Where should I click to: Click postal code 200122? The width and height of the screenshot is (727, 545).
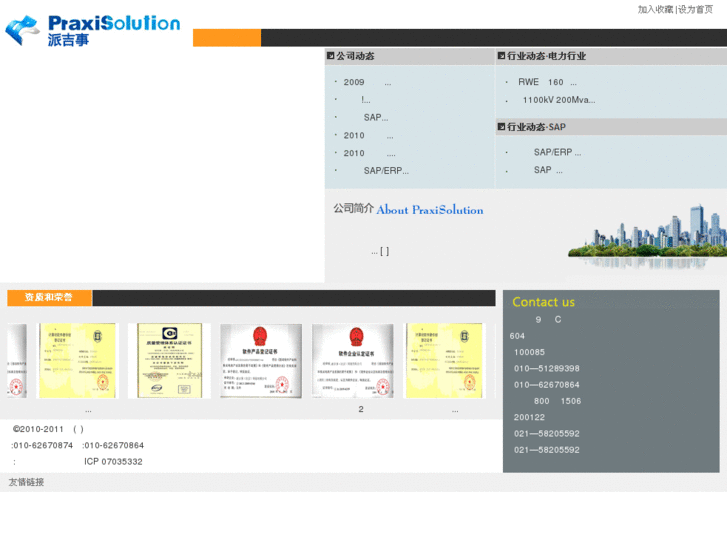[529, 417]
